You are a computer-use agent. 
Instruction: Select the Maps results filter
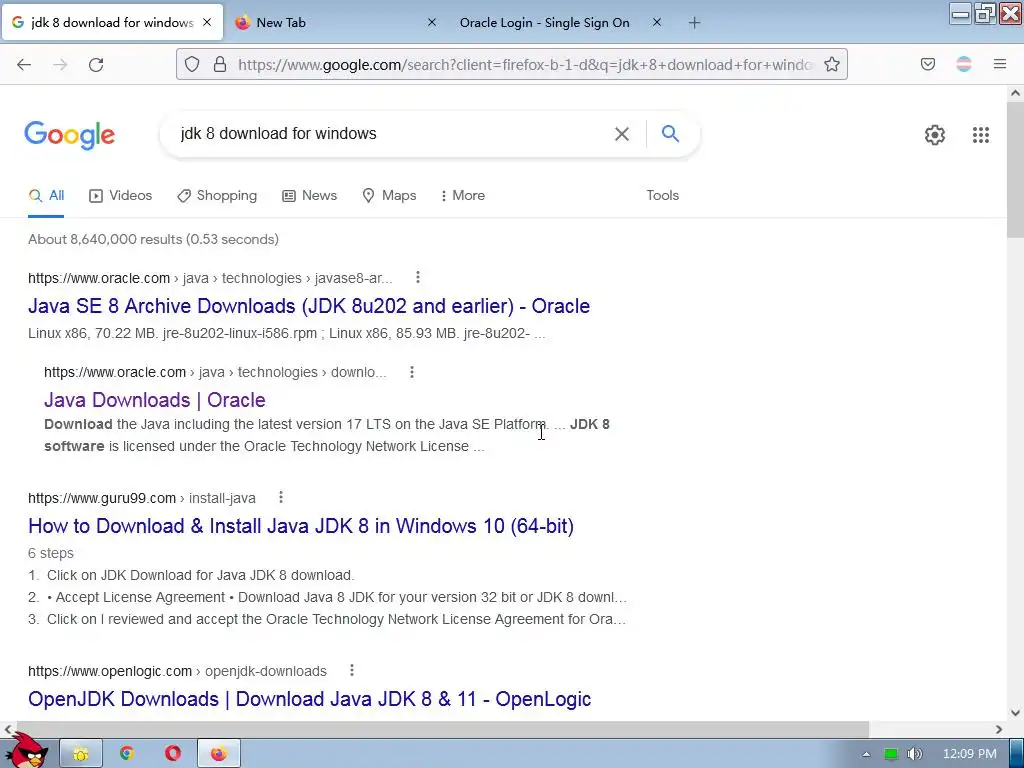(389, 195)
